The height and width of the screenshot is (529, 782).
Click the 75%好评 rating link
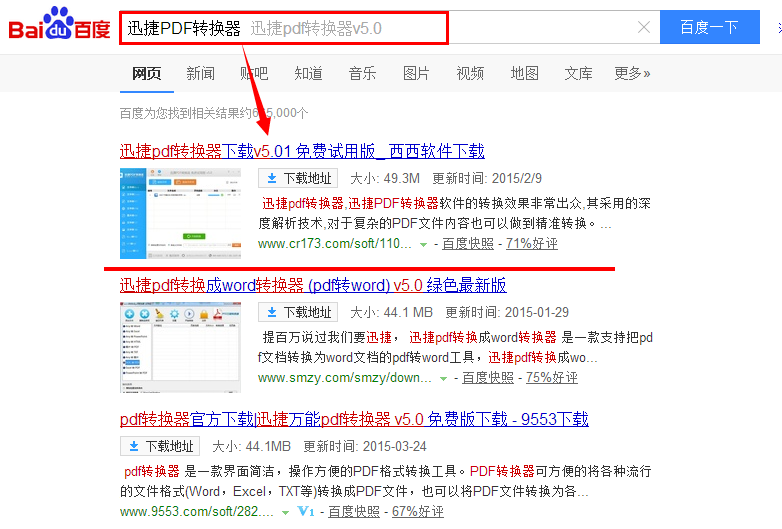click(x=552, y=378)
